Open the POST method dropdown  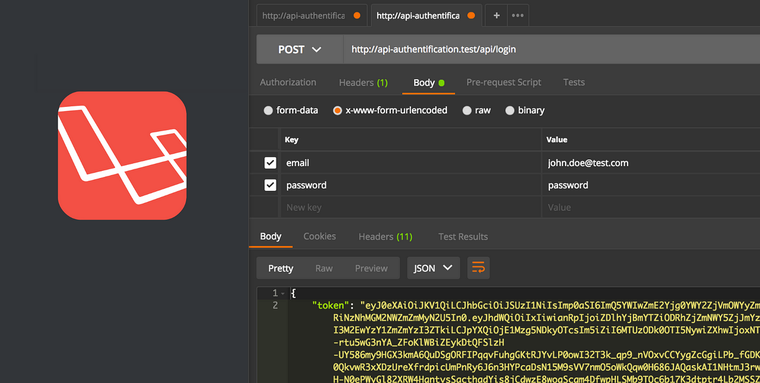click(300, 49)
